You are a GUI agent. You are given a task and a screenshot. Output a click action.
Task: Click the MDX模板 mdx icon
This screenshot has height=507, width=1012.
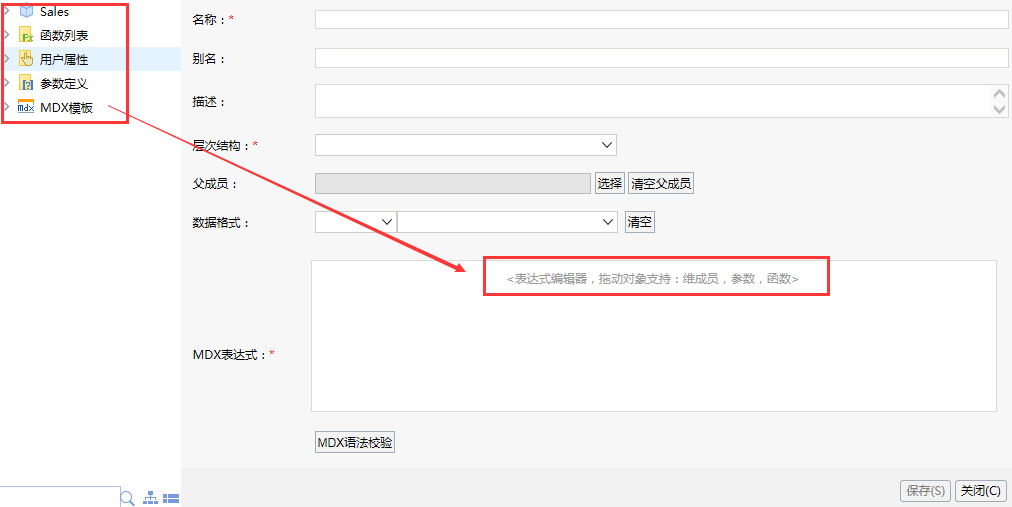coord(26,108)
